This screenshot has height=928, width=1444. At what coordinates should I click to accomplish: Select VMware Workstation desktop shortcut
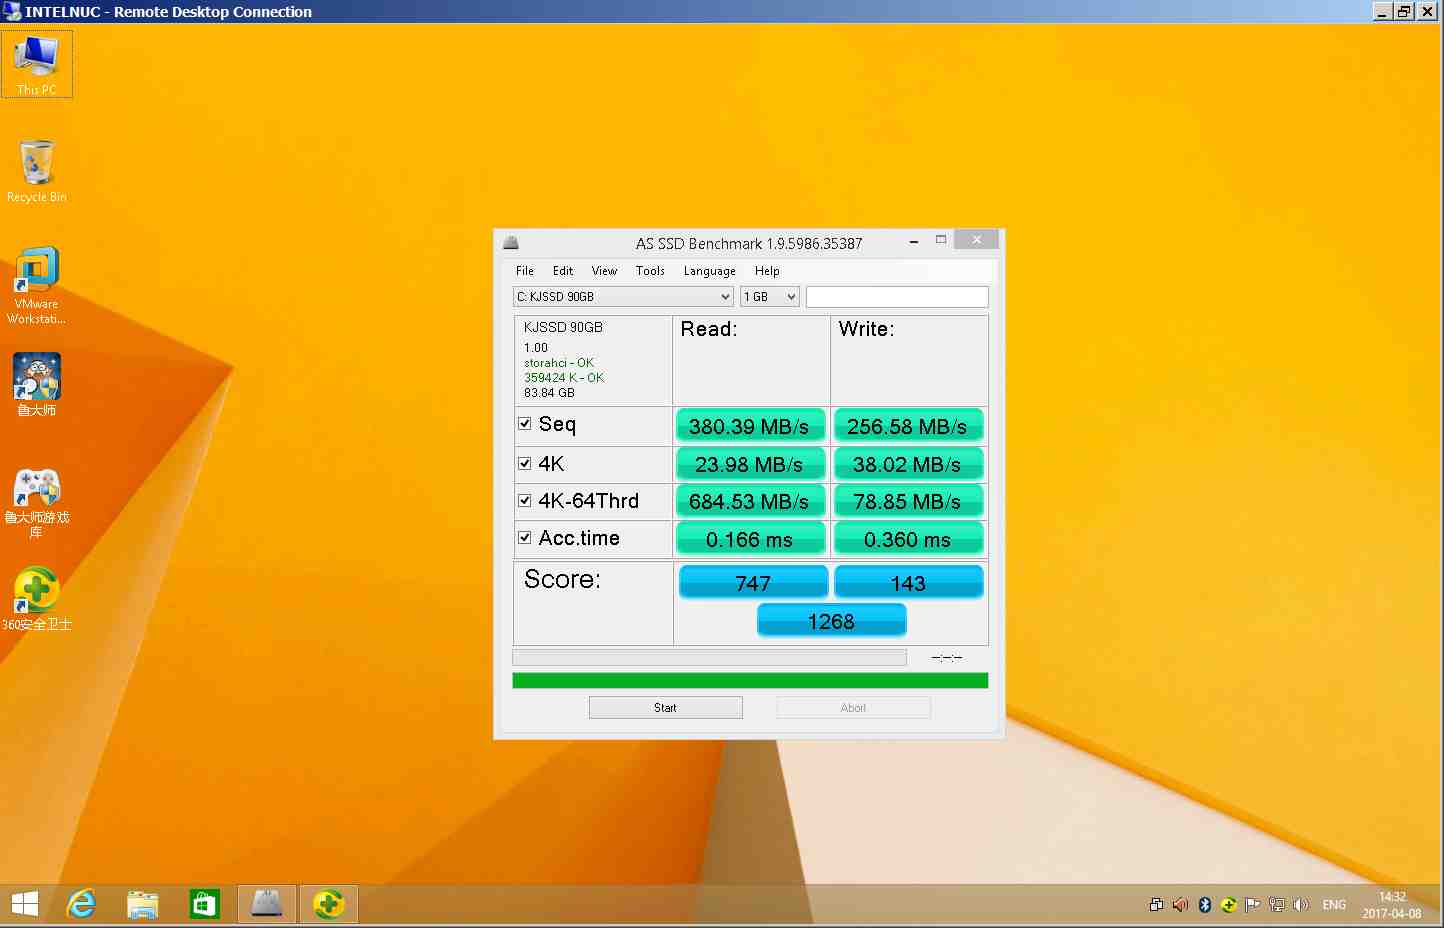pyautogui.click(x=37, y=285)
